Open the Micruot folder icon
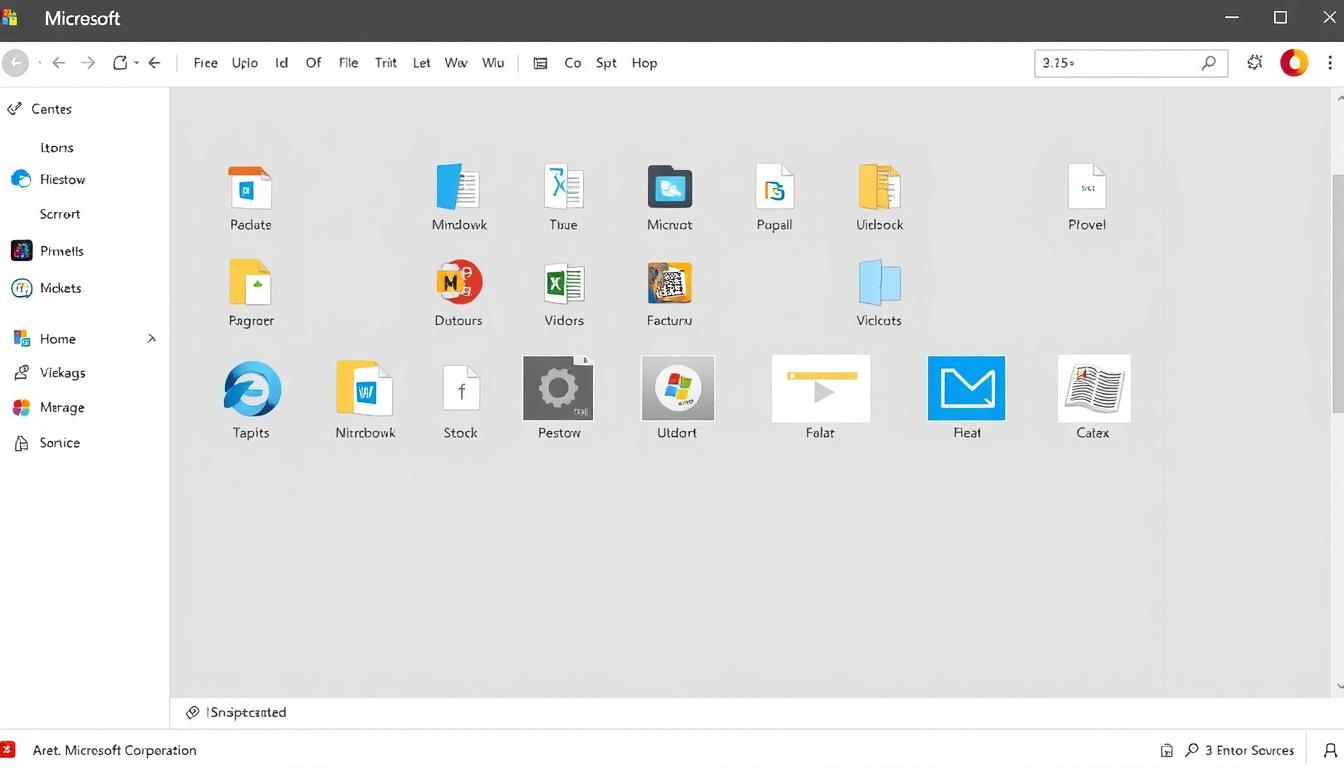 (669, 187)
